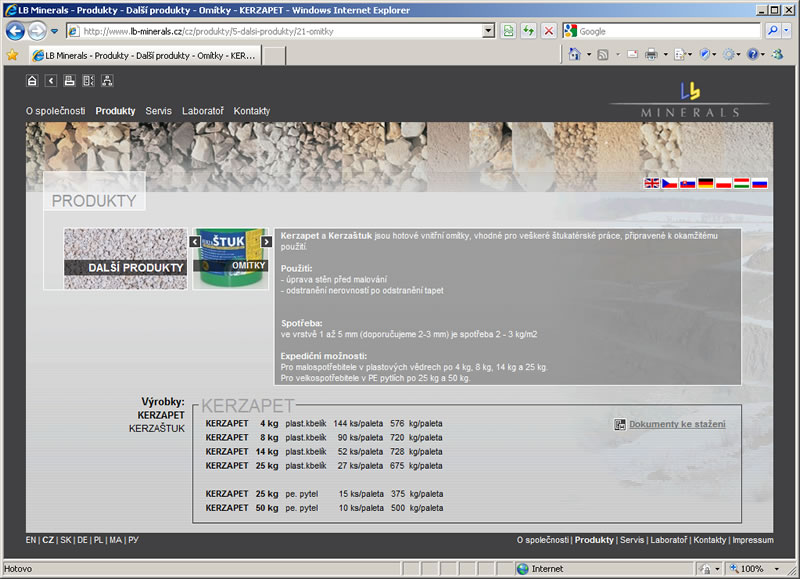Image resolution: width=800 pixels, height=579 pixels.
Task: Open the Servis menu item
Action: (158, 111)
